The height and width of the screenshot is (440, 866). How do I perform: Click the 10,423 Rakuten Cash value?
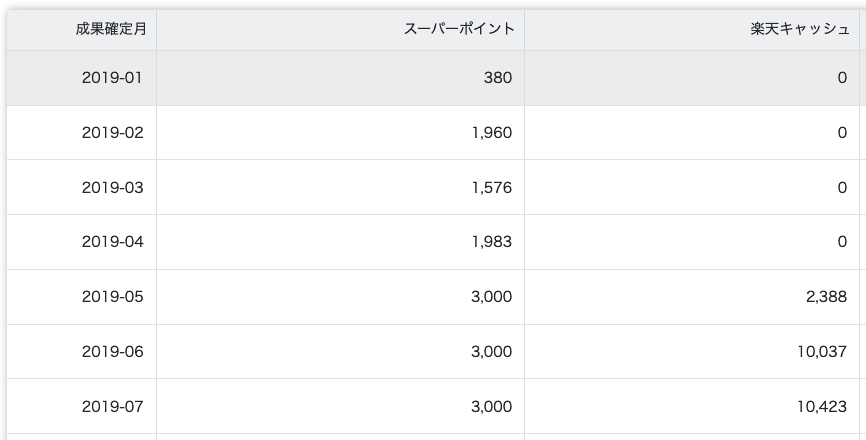(822, 406)
